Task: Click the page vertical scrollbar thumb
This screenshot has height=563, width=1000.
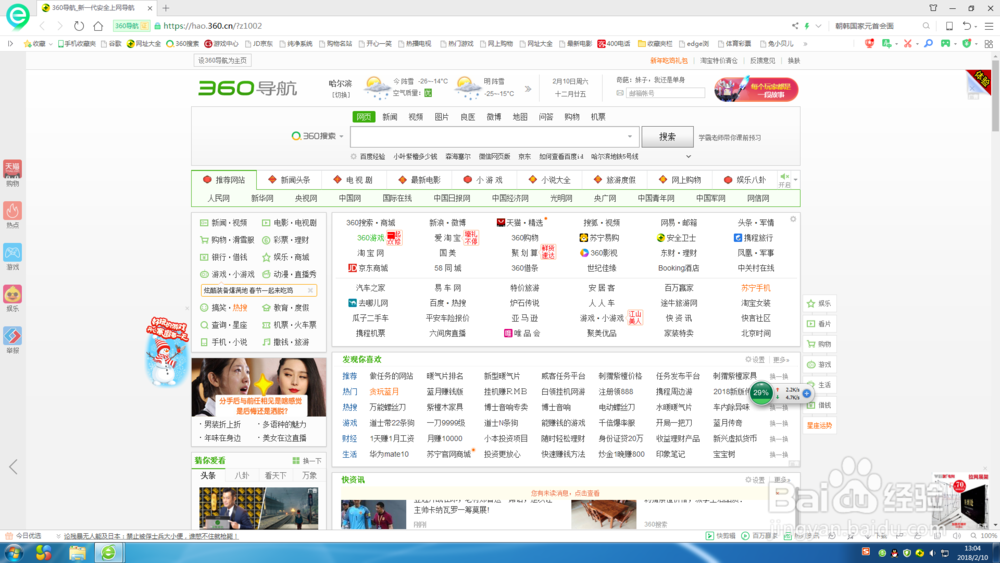Action: pos(995,96)
